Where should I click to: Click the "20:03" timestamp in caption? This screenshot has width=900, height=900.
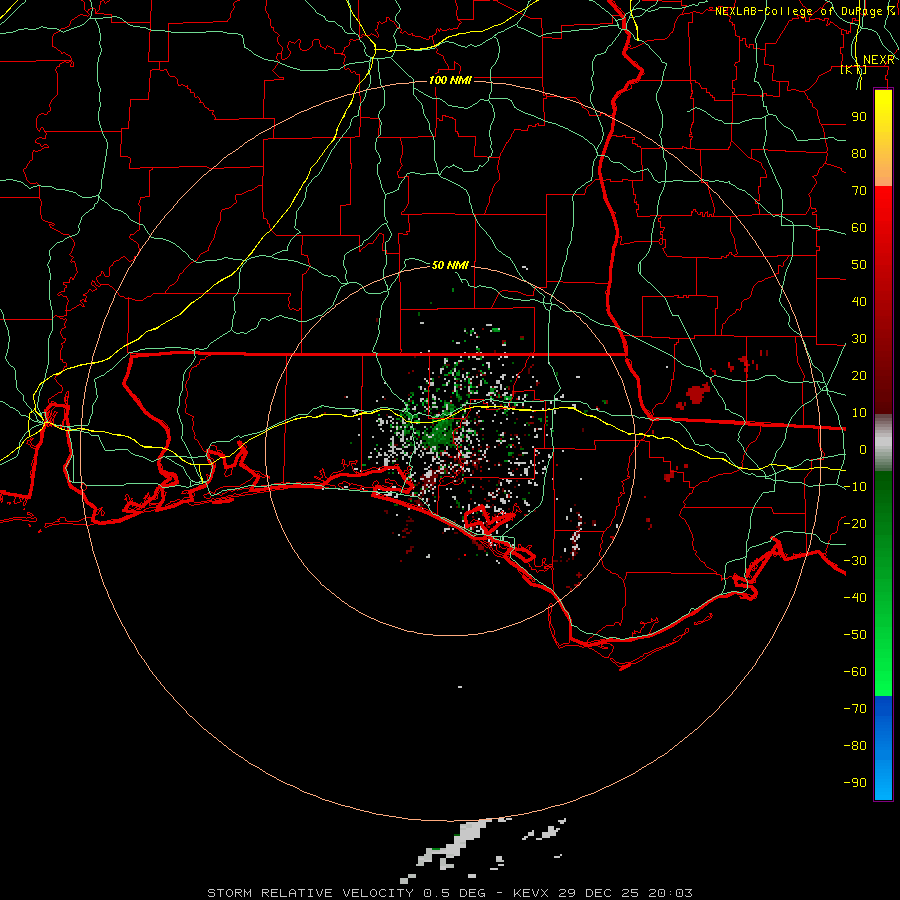pos(670,893)
